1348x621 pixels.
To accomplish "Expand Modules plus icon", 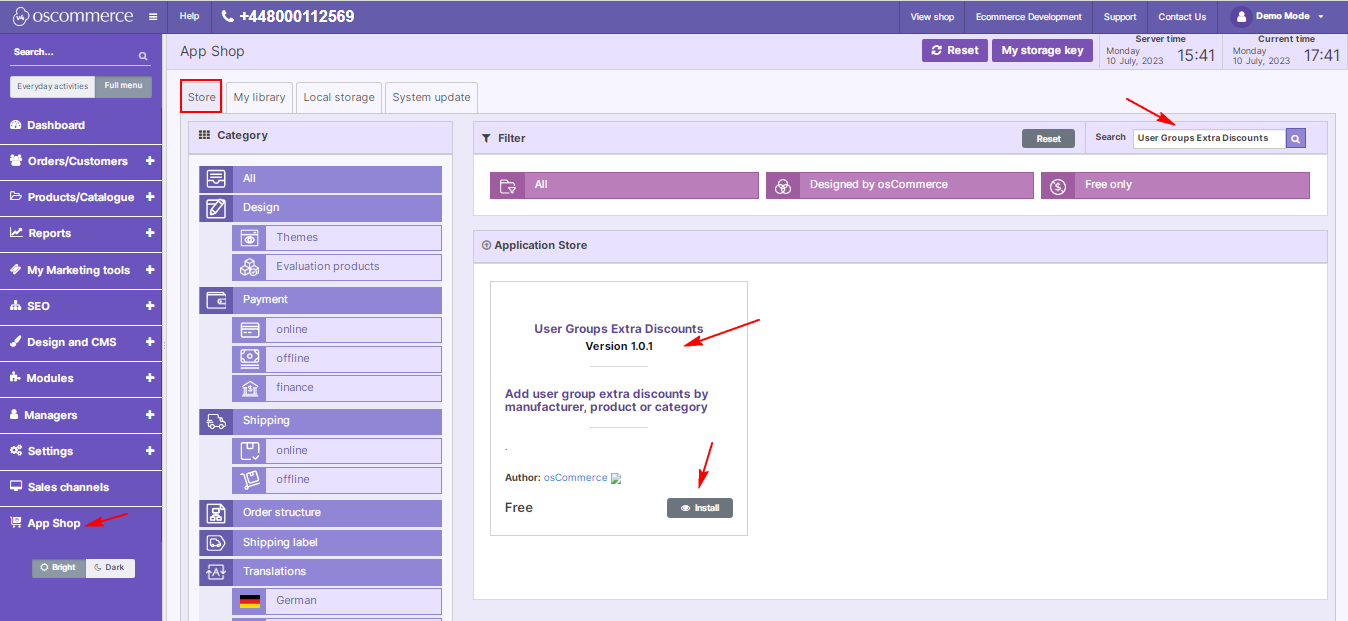I will pyautogui.click(x=150, y=378).
